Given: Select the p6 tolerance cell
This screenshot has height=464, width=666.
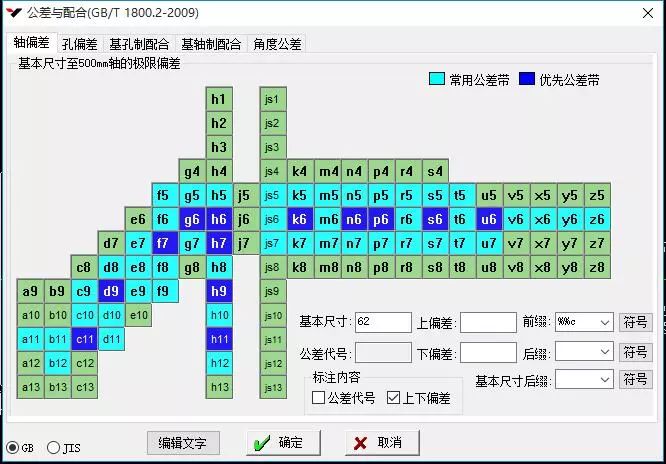Looking at the screenshot, I should pyautogui.click(x=381, y=219).
